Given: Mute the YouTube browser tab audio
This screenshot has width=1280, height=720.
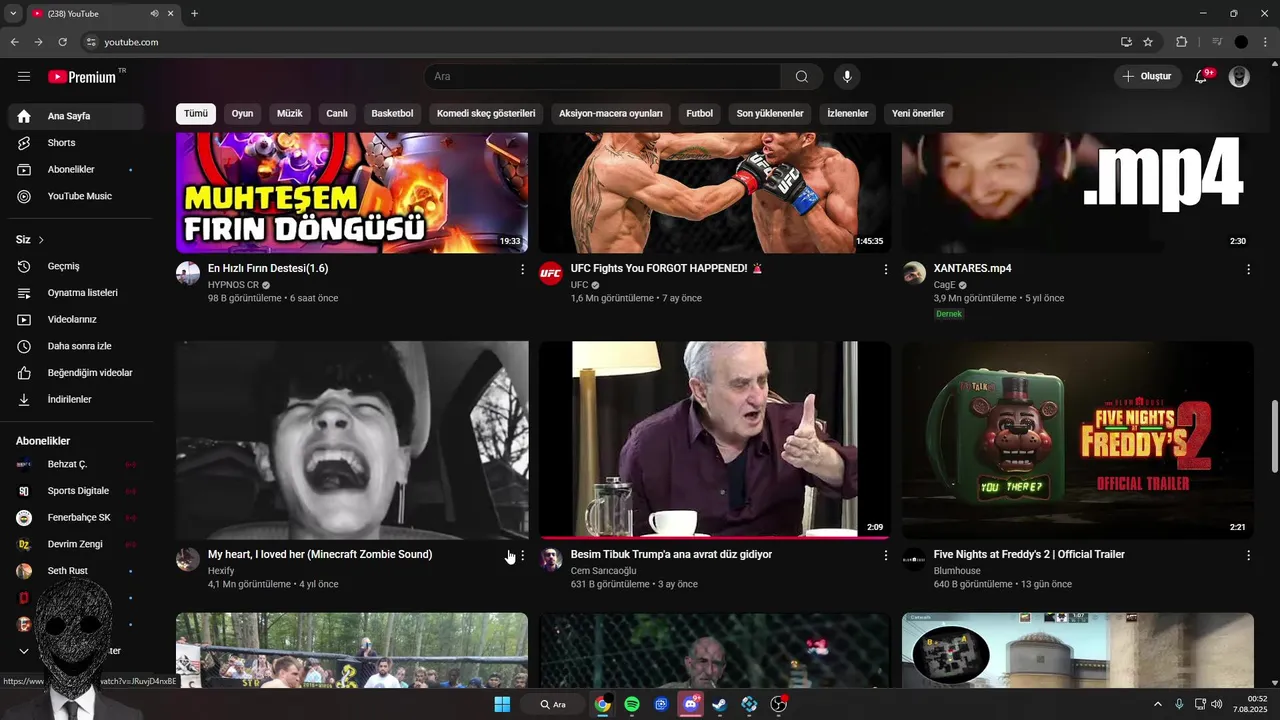Looking at the screenshot, I should 154,14.
